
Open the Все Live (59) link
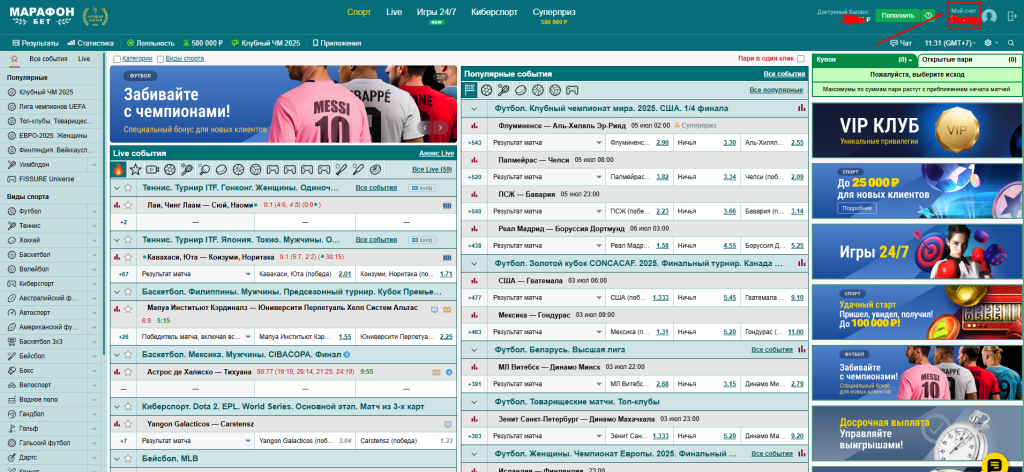pyautogui.click(x=432, y=170)
